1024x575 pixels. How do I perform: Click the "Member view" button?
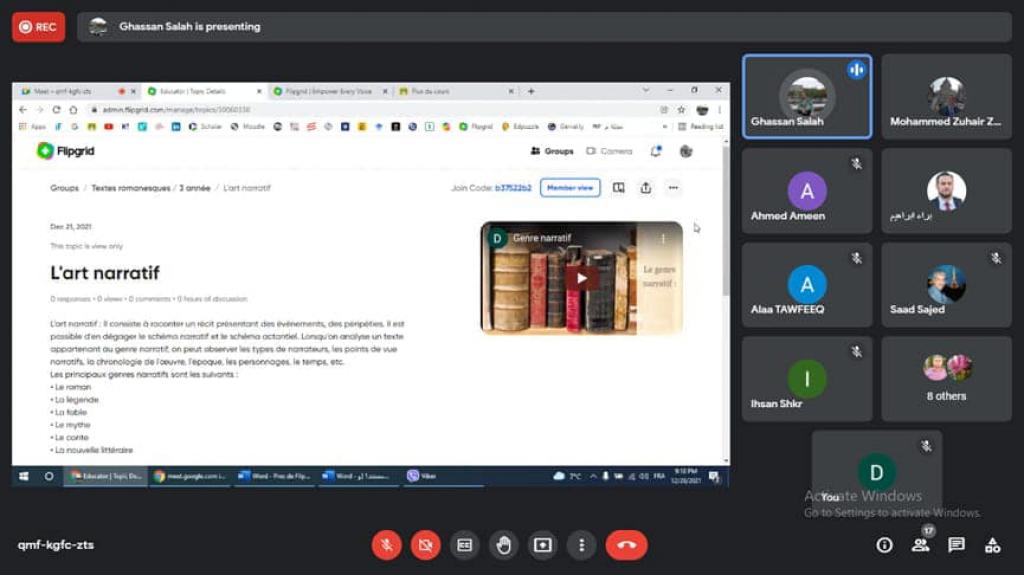(570, 187)
